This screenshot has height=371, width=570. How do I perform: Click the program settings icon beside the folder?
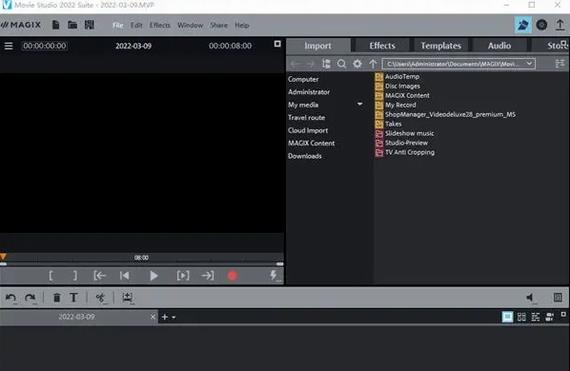89,25
